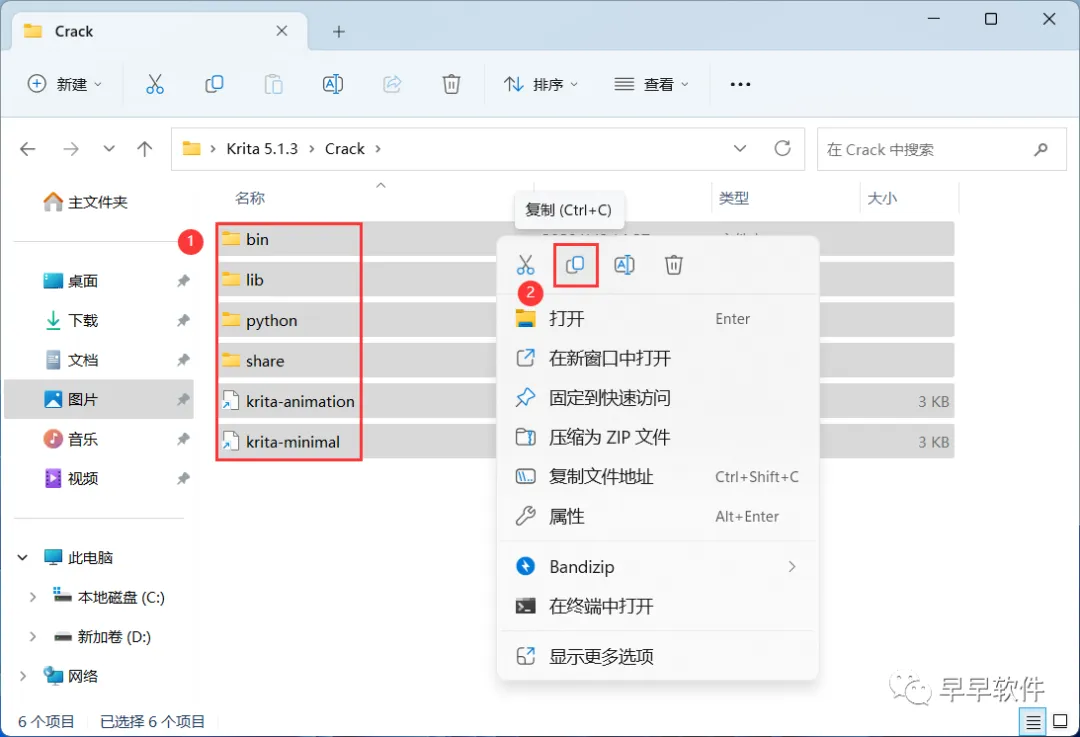Open recent locations dropdown arrow
This screenshot has width=1080, height=737.
click(109, 149)
